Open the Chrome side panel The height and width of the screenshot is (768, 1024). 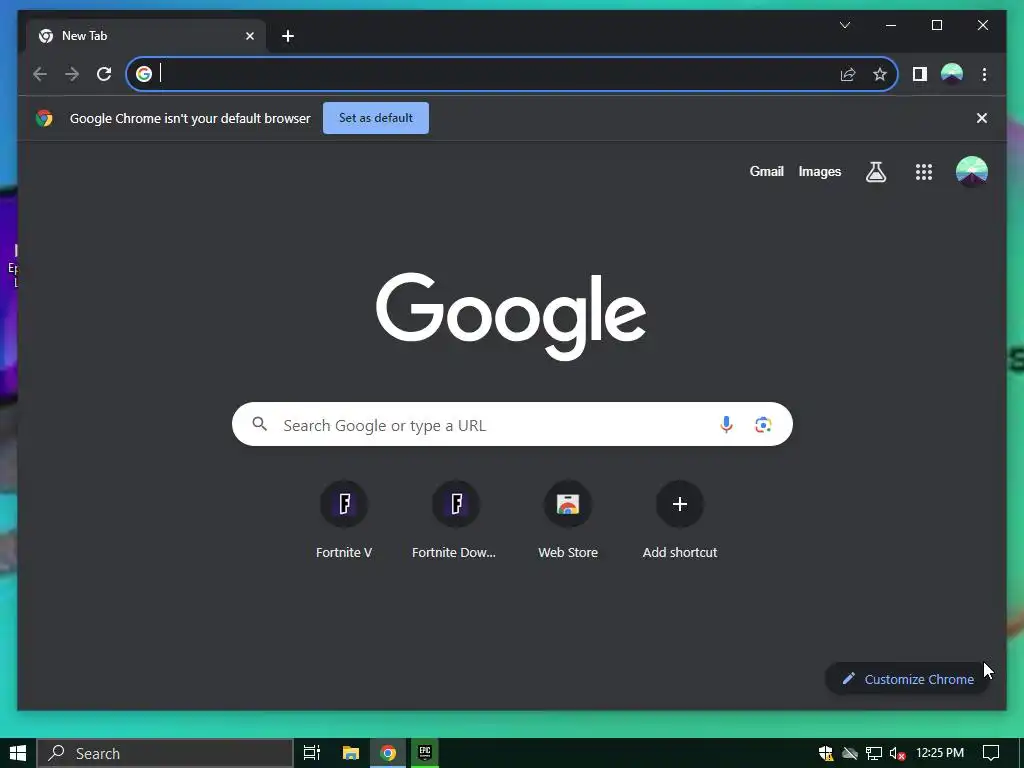click(x=920, y=74)
